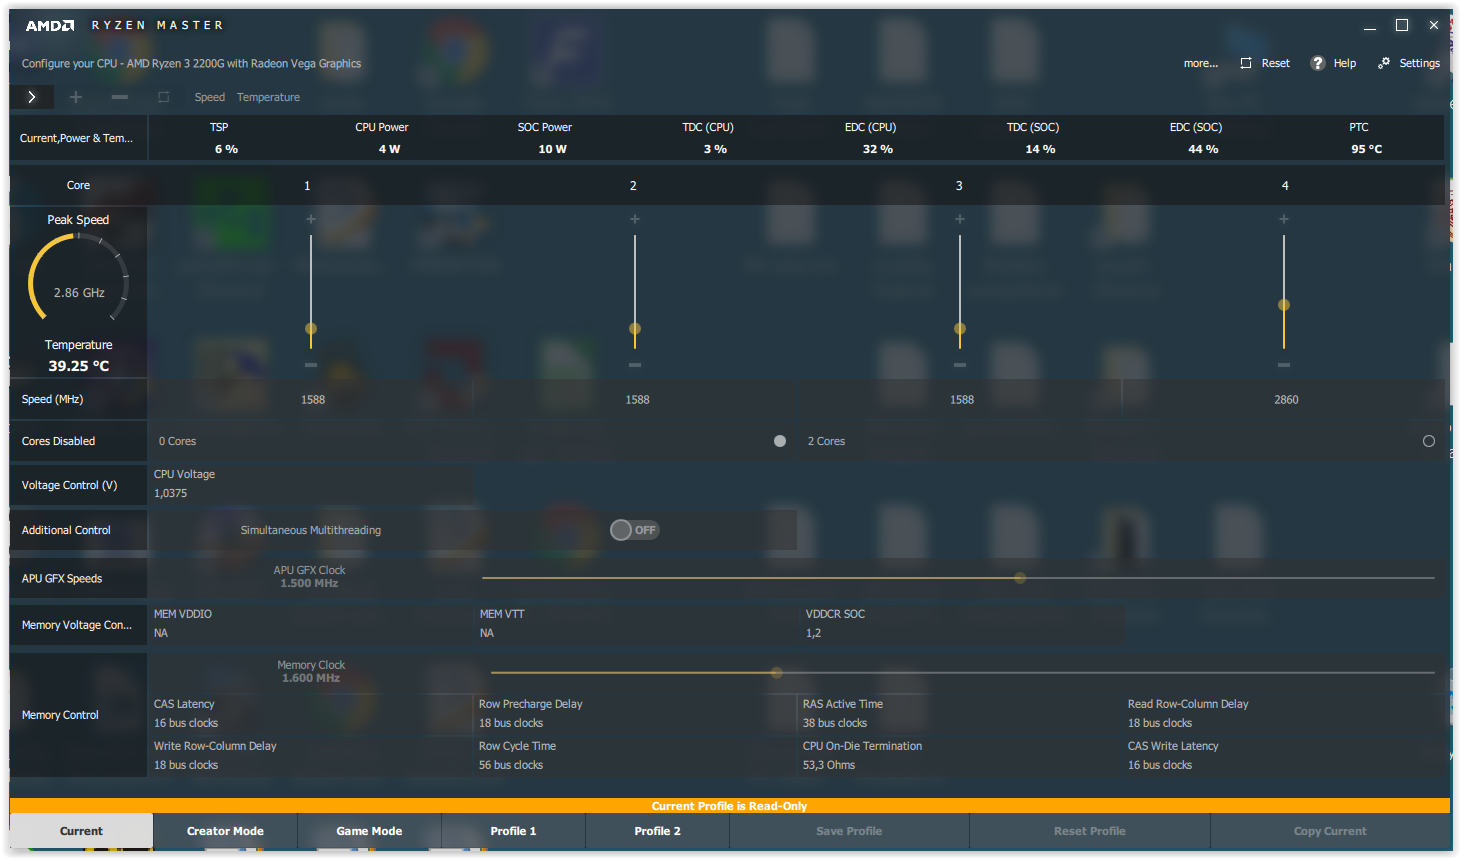Open Settings via the gear icon
Screen dimensions: 1461x859
point(1384,63)
